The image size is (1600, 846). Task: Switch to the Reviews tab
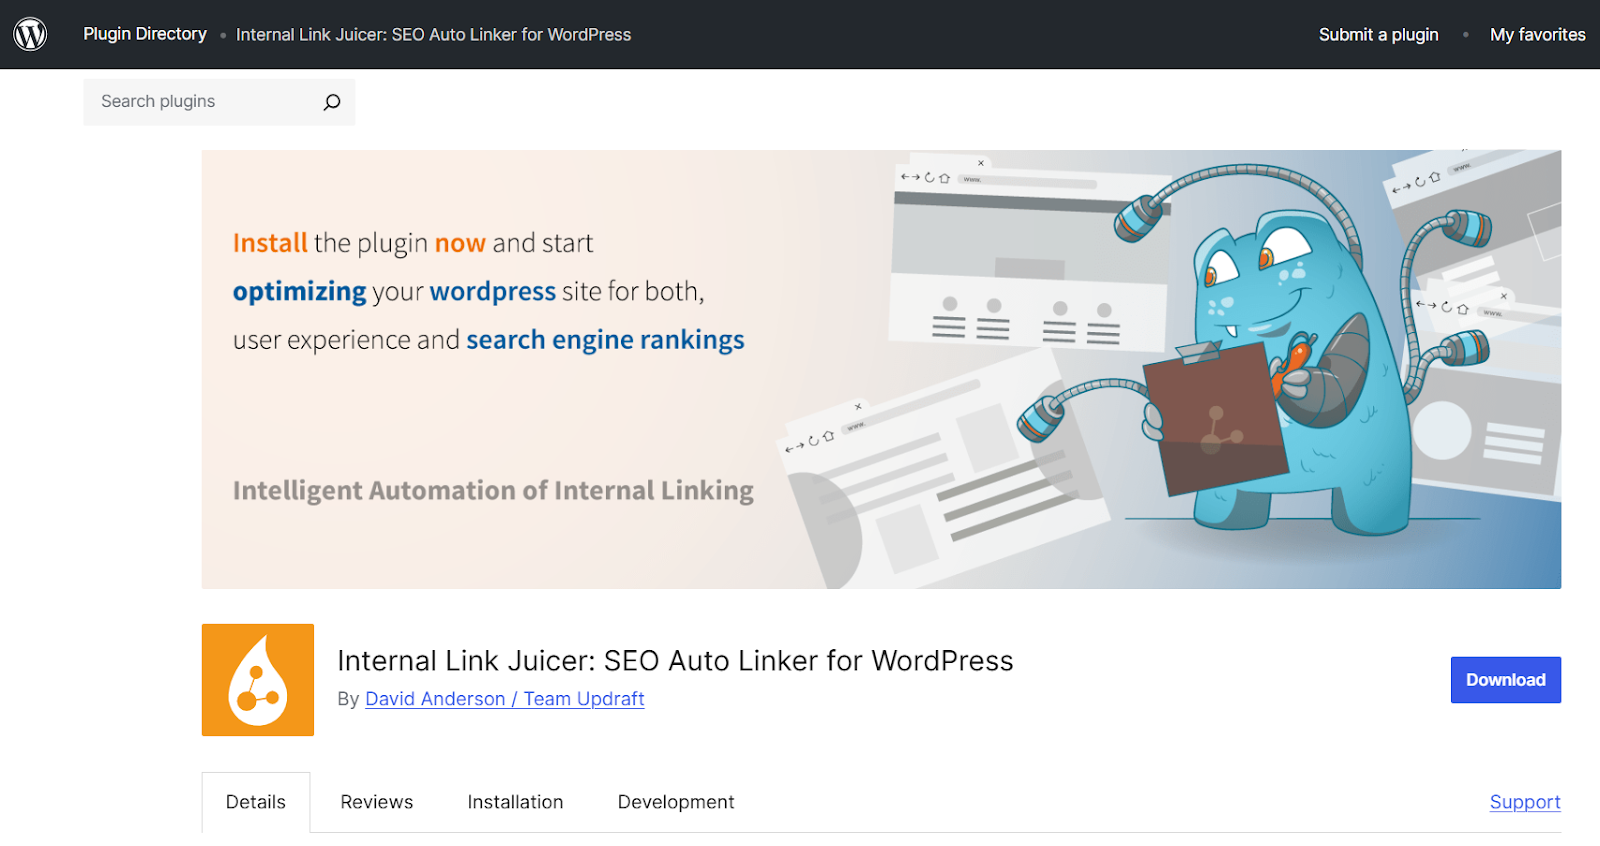coord(377,802)
